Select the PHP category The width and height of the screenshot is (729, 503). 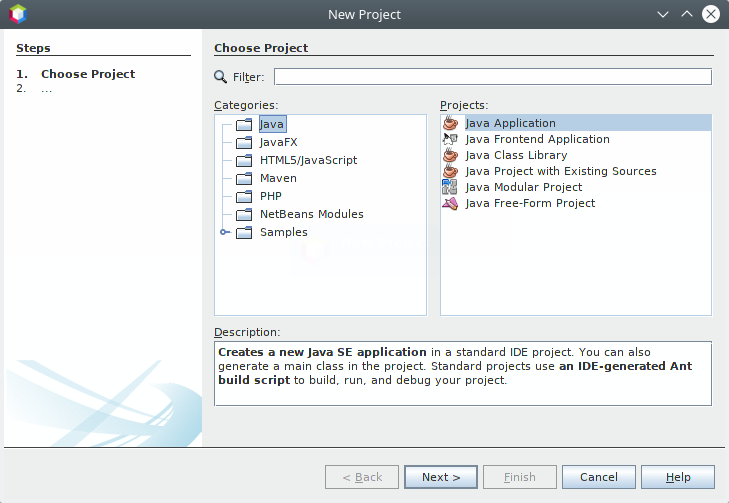[x=271, y=196]
